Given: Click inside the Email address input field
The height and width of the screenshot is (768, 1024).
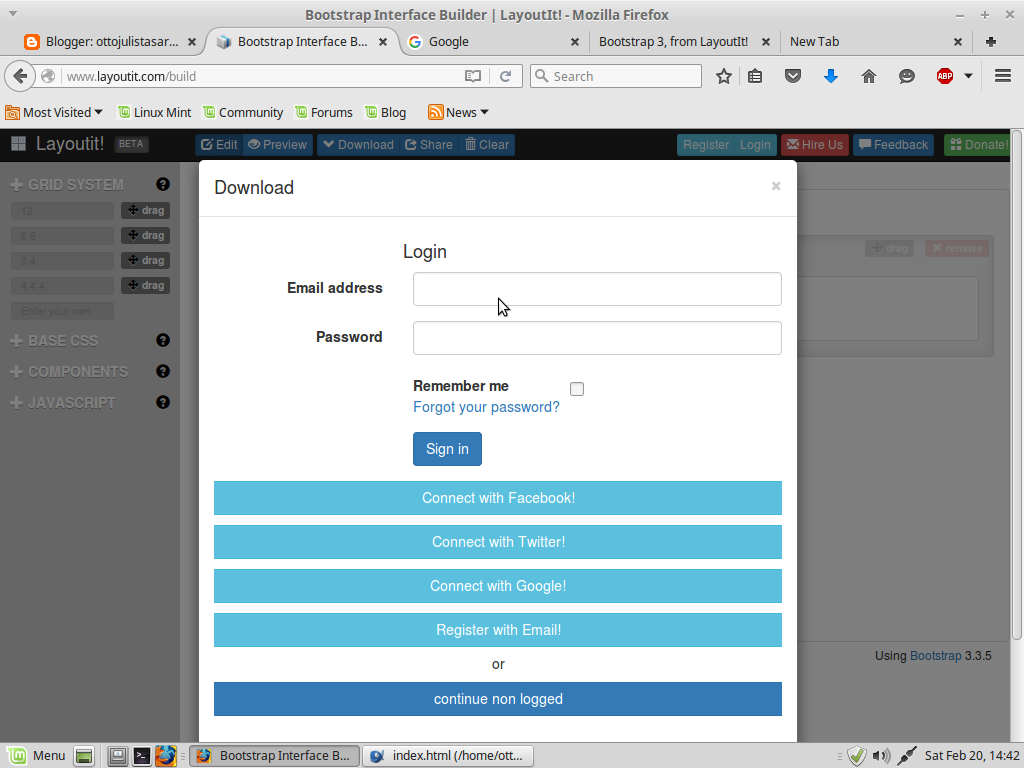Looking at the screenshot, I should [597, 289].
